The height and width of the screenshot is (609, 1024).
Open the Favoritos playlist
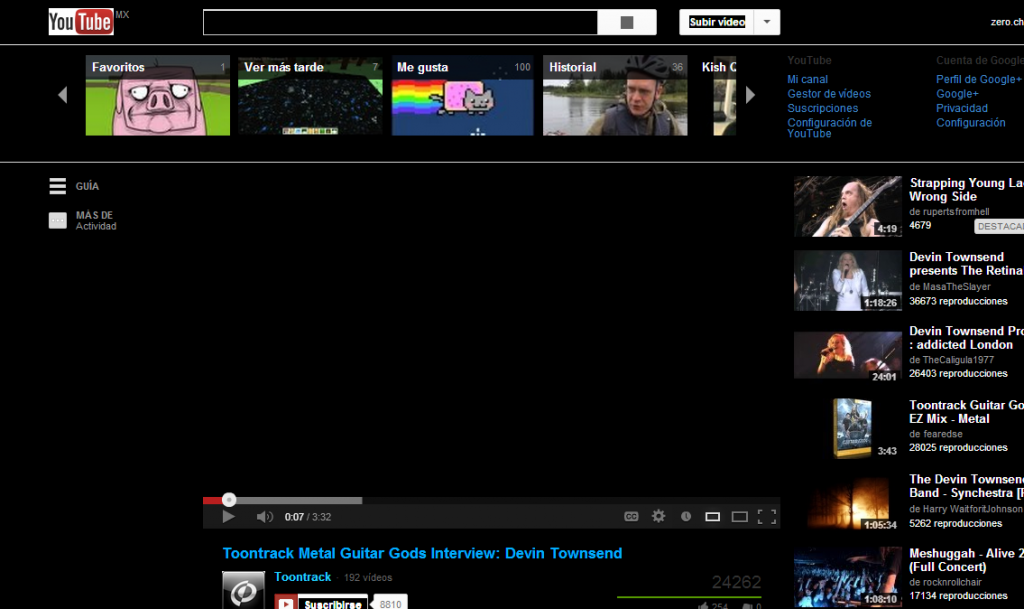click(x=157, y=95)
